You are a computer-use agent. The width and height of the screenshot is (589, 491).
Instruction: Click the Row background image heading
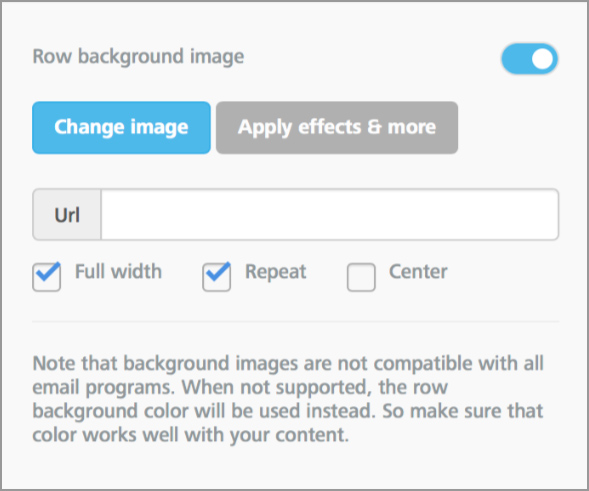[139, 57]
